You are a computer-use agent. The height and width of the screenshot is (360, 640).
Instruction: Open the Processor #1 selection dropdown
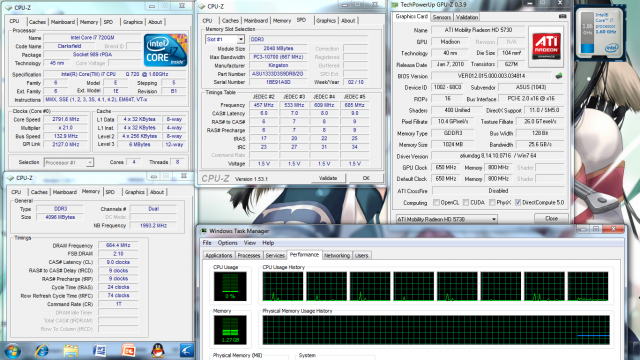[89, 162]
